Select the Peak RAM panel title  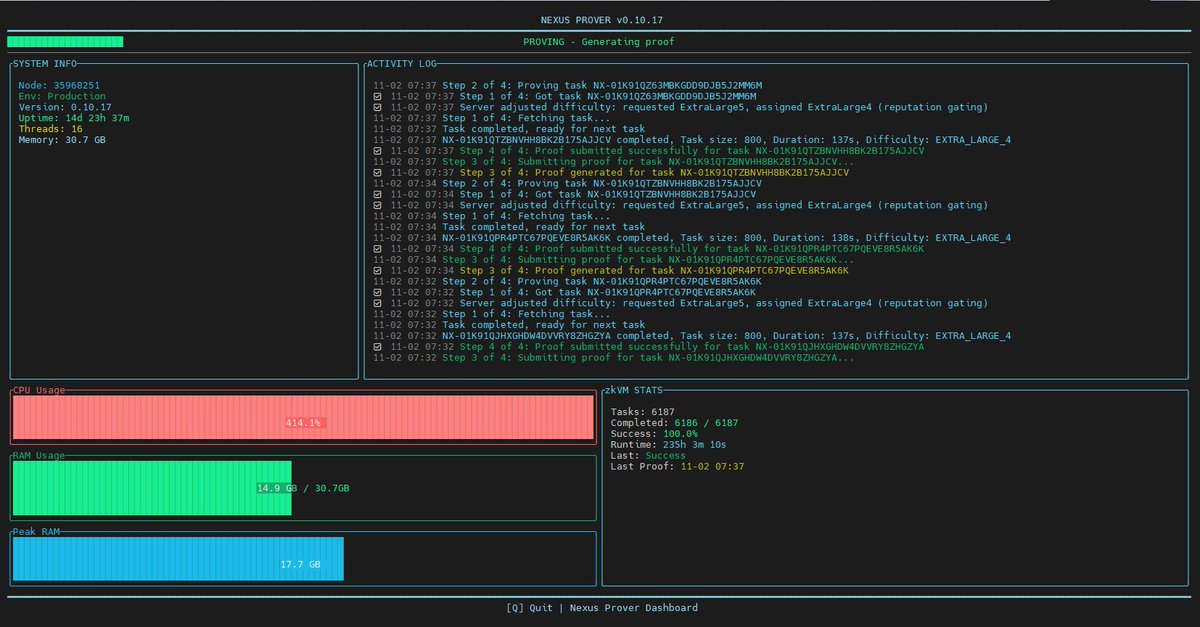point(36,532)
